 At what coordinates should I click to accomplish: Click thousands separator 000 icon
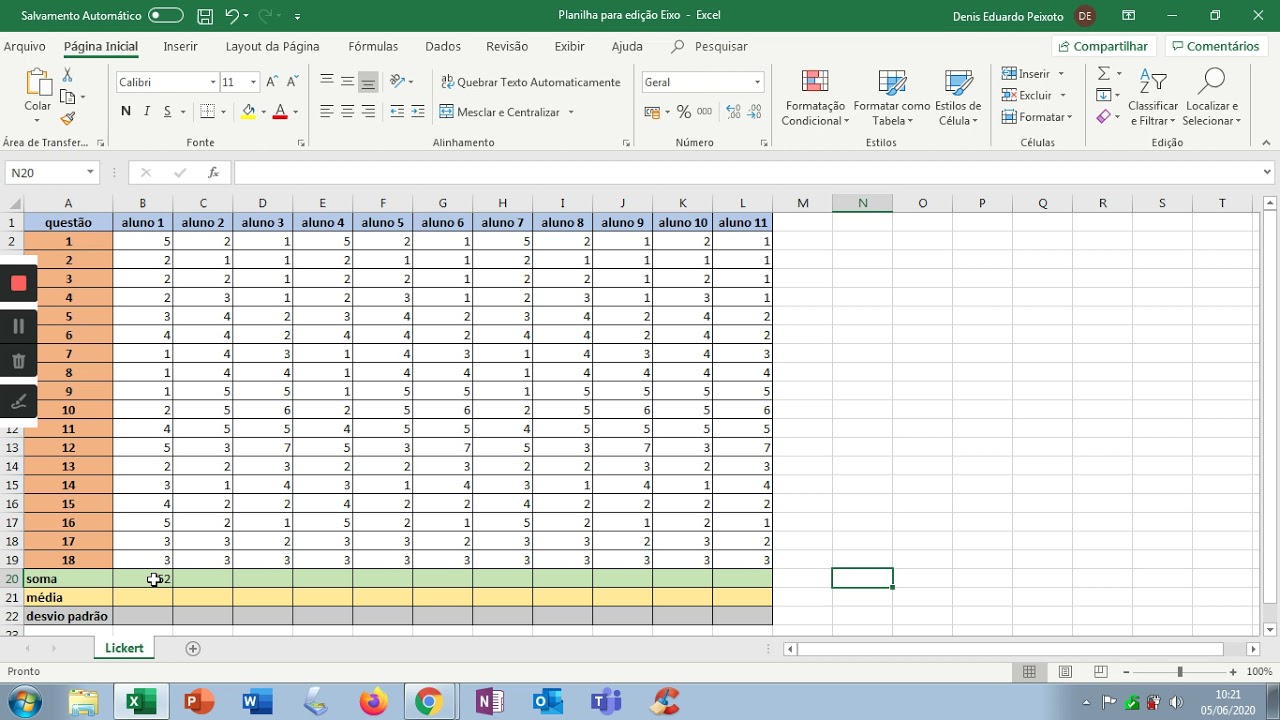coord(705,112)
